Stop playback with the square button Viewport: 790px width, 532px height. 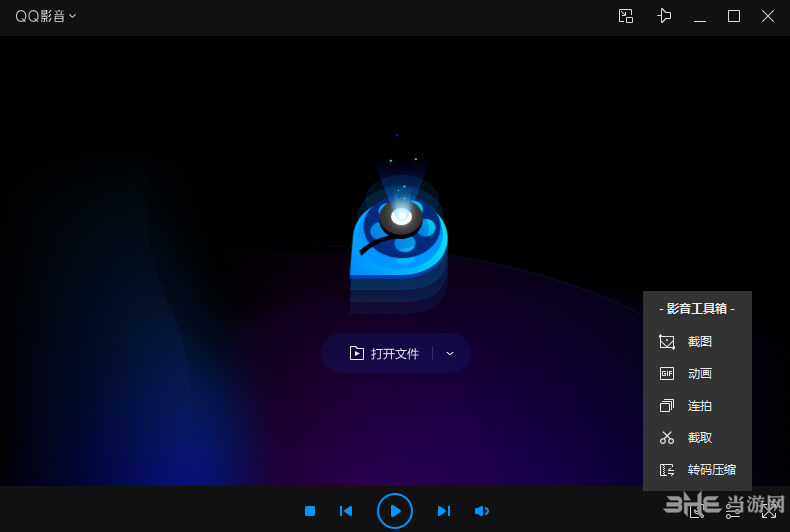(x=310, y=511)
